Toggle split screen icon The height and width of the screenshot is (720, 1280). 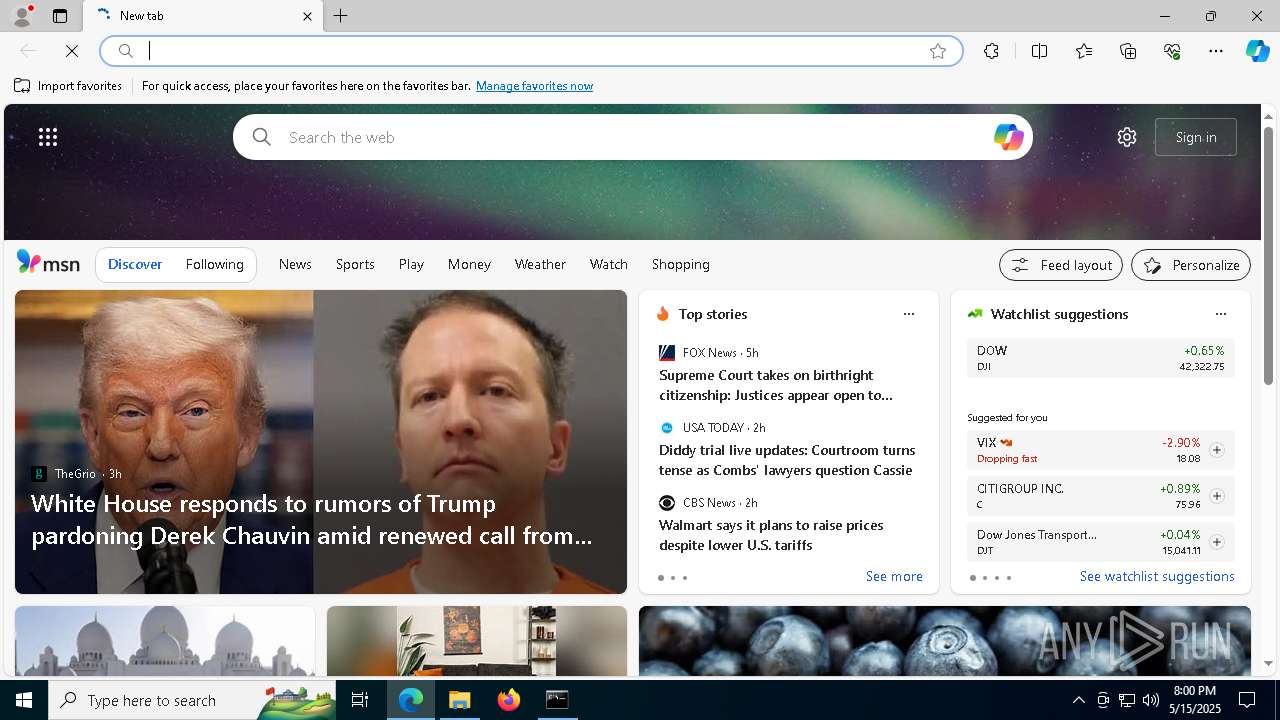pyautogui.click(x=1040, y=51)
